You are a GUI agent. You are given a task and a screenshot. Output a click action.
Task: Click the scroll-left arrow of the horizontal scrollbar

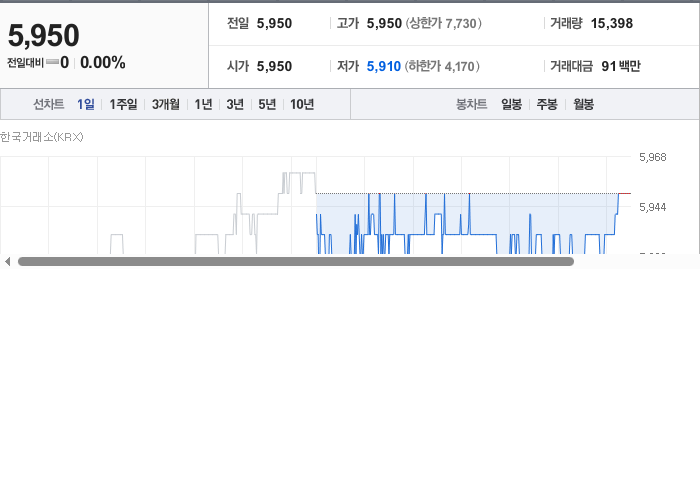[x=7, y=262]
